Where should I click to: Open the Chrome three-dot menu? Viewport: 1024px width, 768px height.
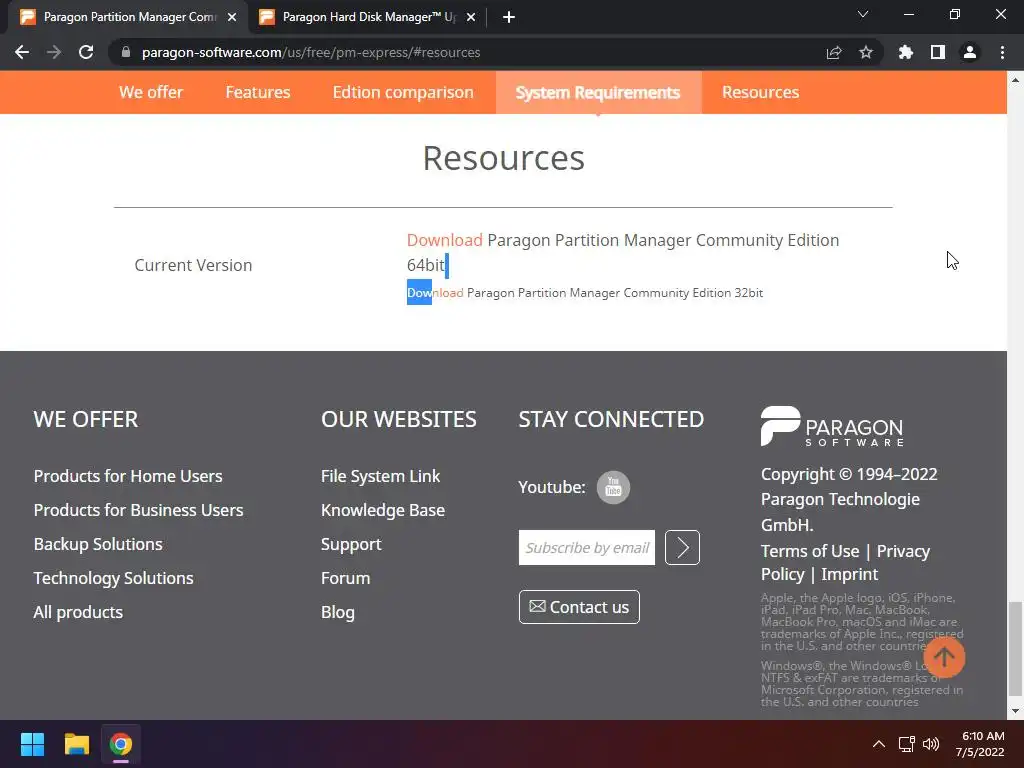1002,52
